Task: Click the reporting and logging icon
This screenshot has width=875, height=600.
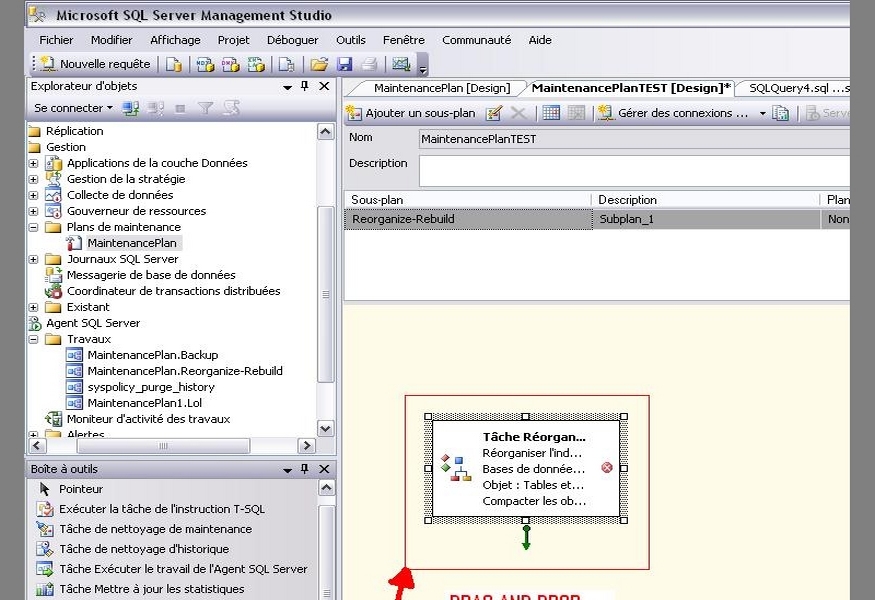Action: coord(780,113)
